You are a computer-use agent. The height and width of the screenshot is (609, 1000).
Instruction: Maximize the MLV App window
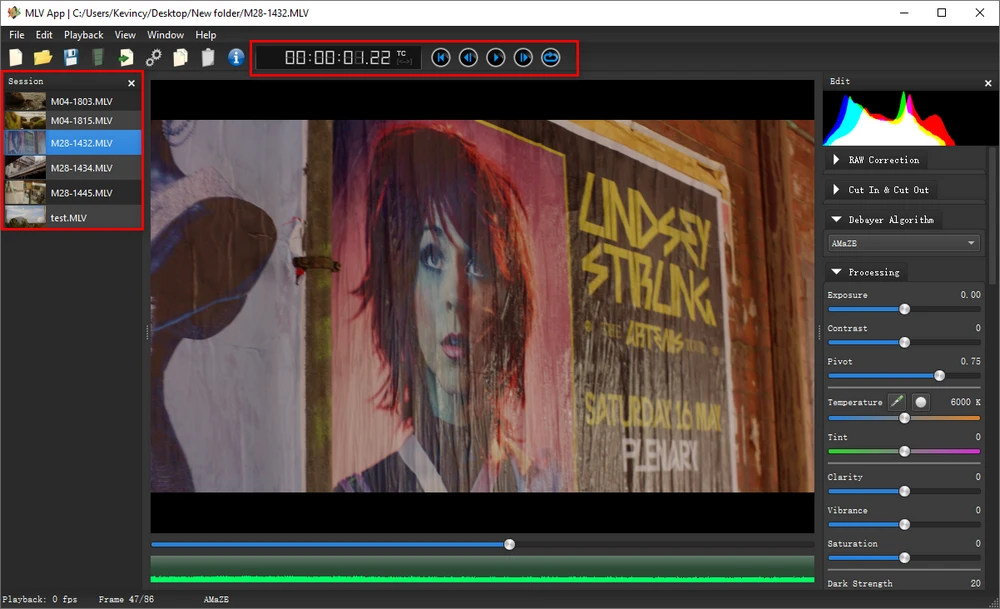click(941, 13)
